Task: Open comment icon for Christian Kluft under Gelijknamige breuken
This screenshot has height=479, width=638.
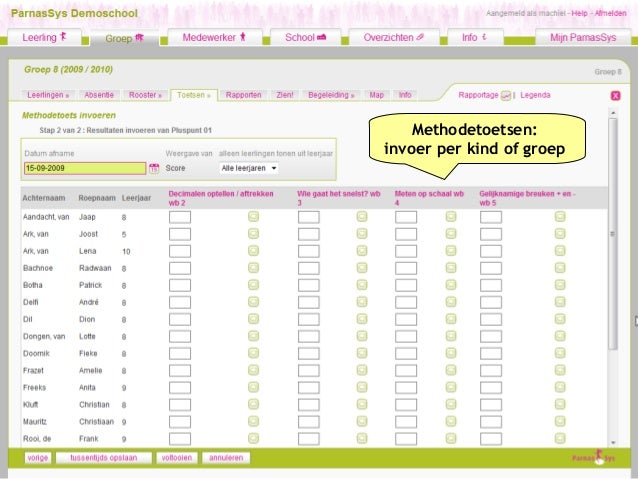Action: (560, 405)
